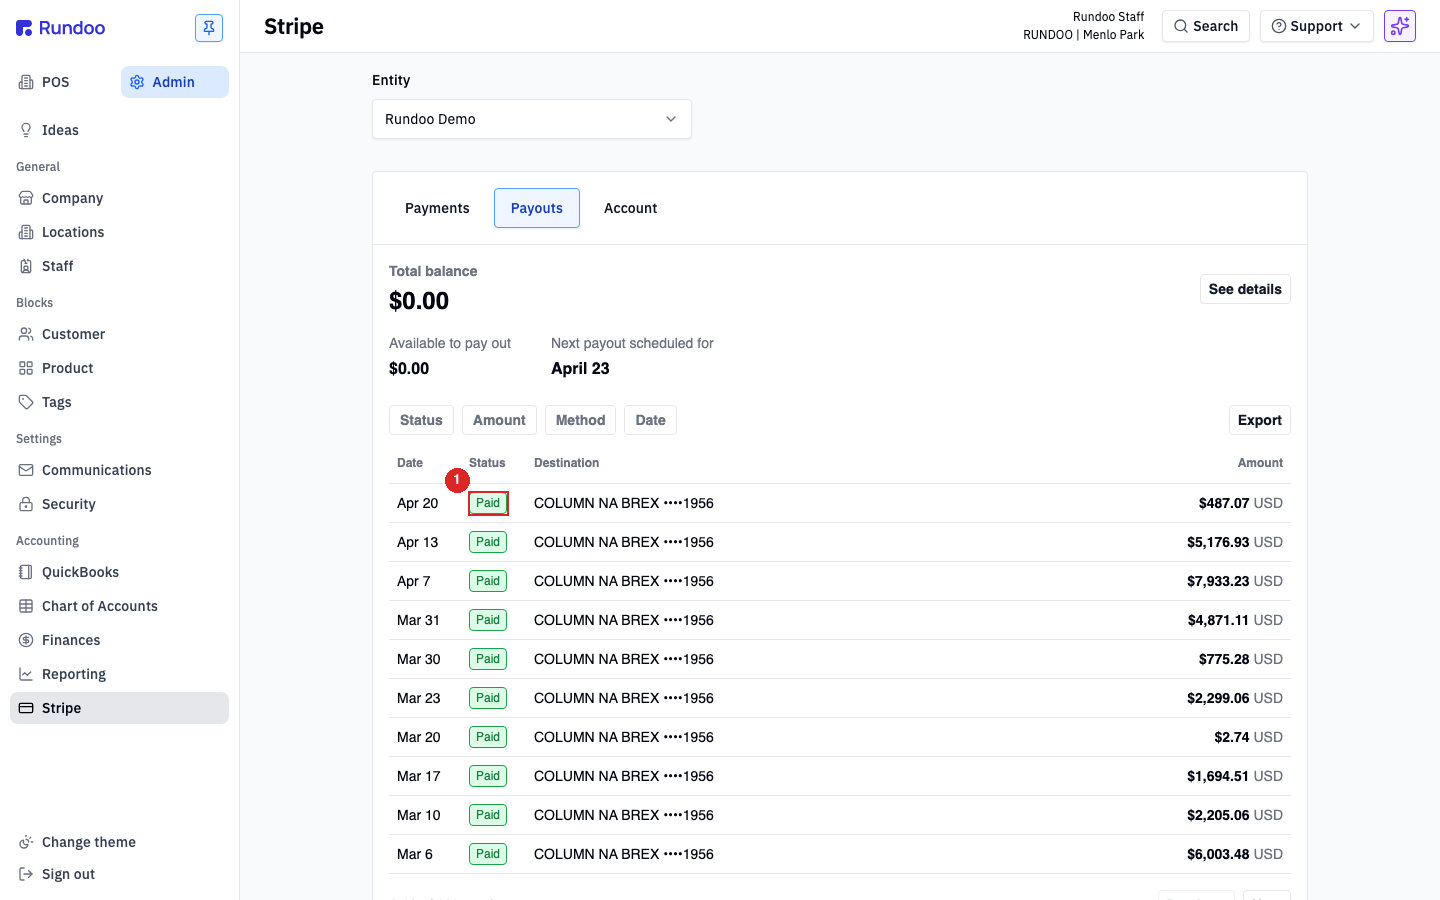Open the Change theme option
Screen dimensions: 1440x900
pos(119,842)
